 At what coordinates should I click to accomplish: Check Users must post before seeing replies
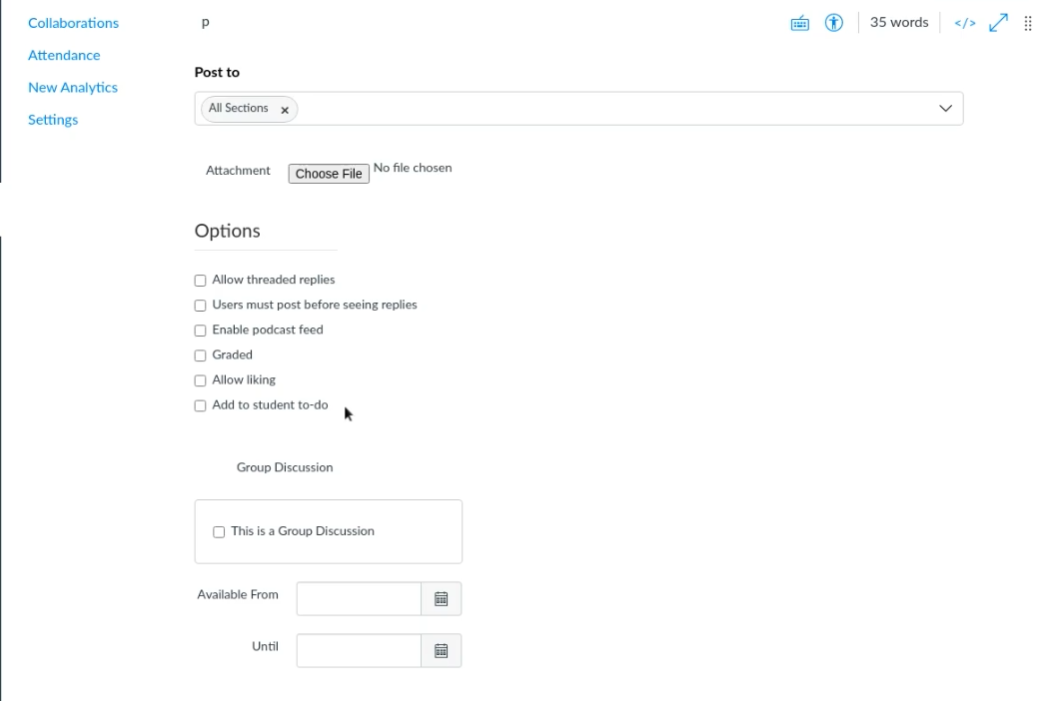tap(200, 306)
